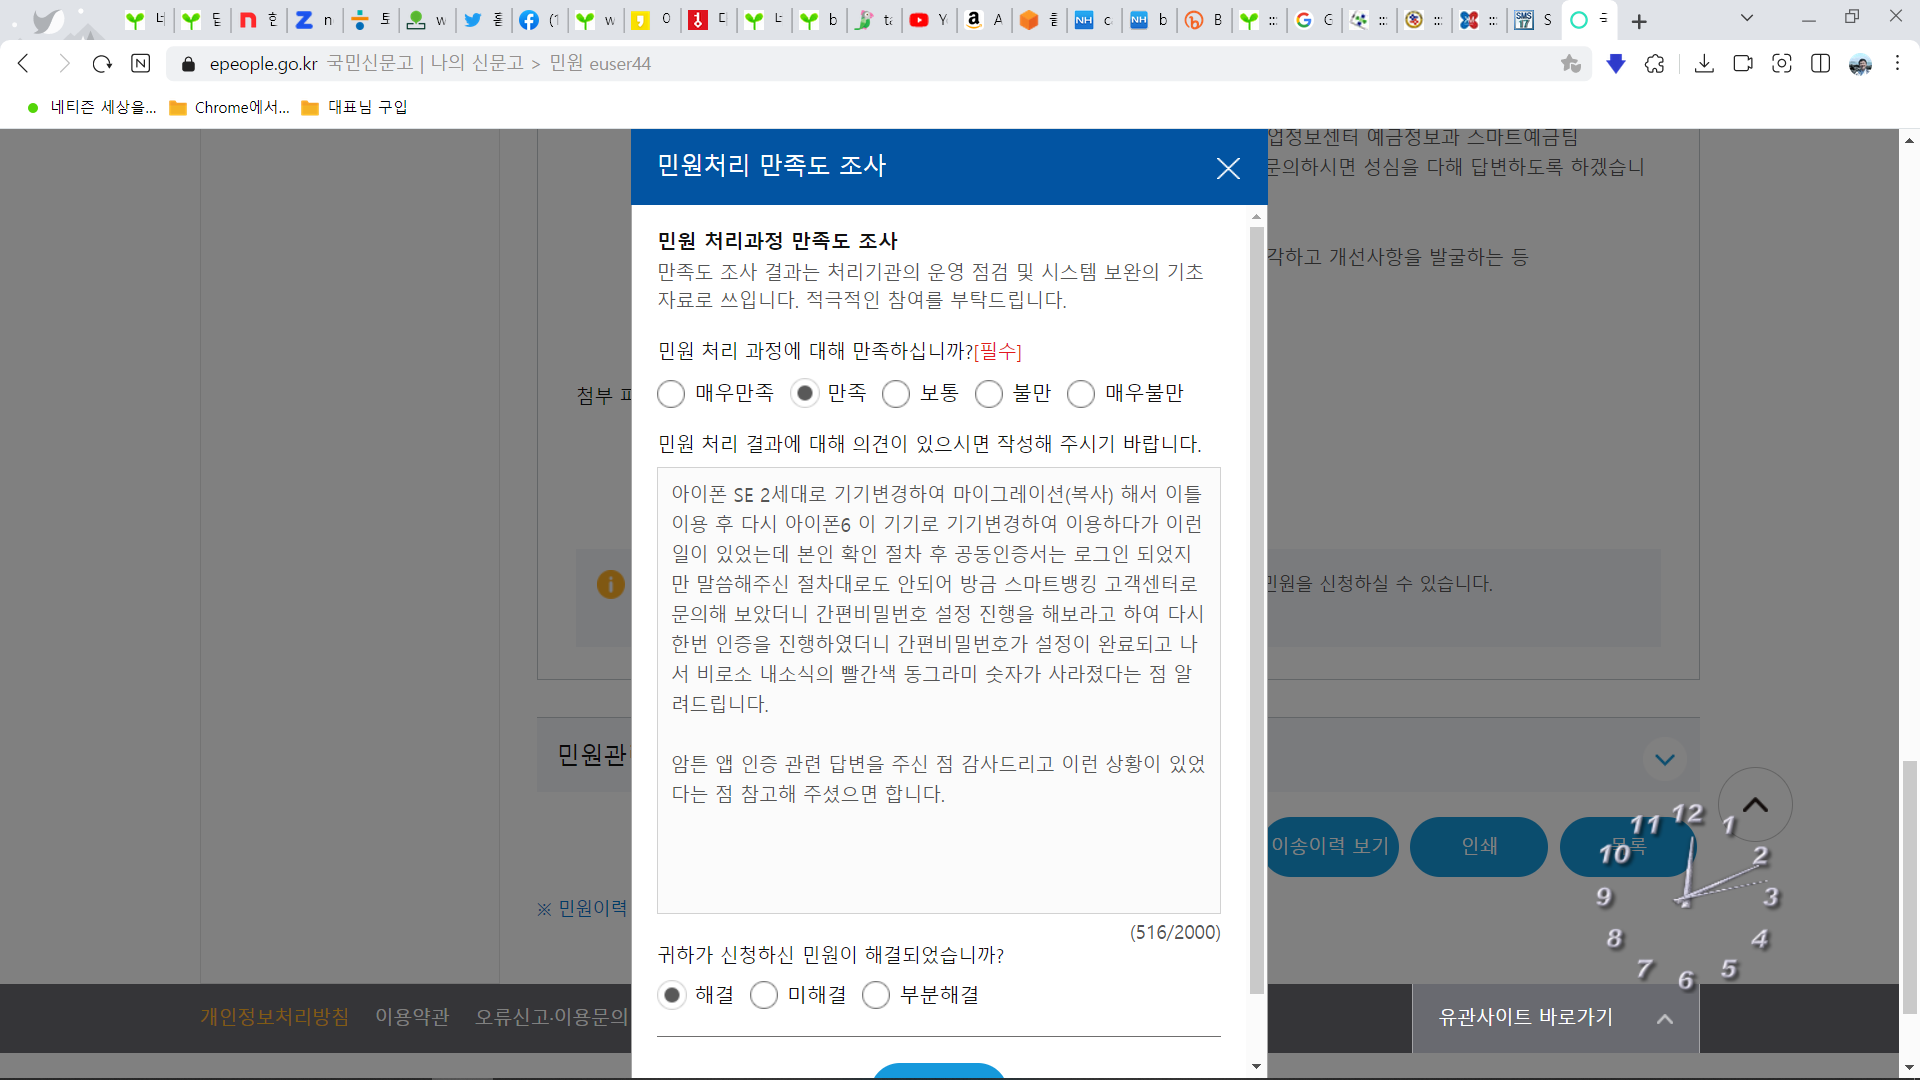Click inside the opinion text area

[x=938, y=690]
